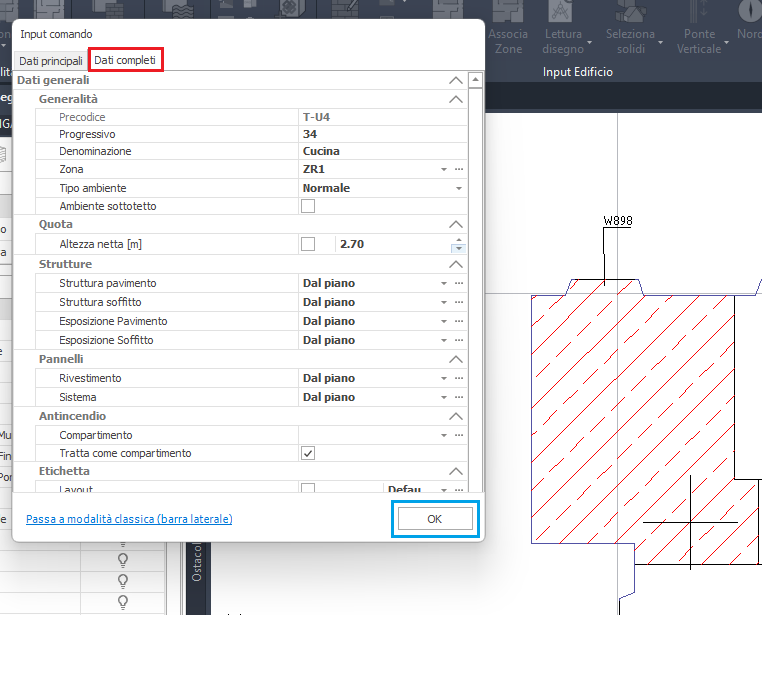The height and width of the screenshot is (689, 763).
Task: Select the Dati completi tab
Action: point(125,60)
